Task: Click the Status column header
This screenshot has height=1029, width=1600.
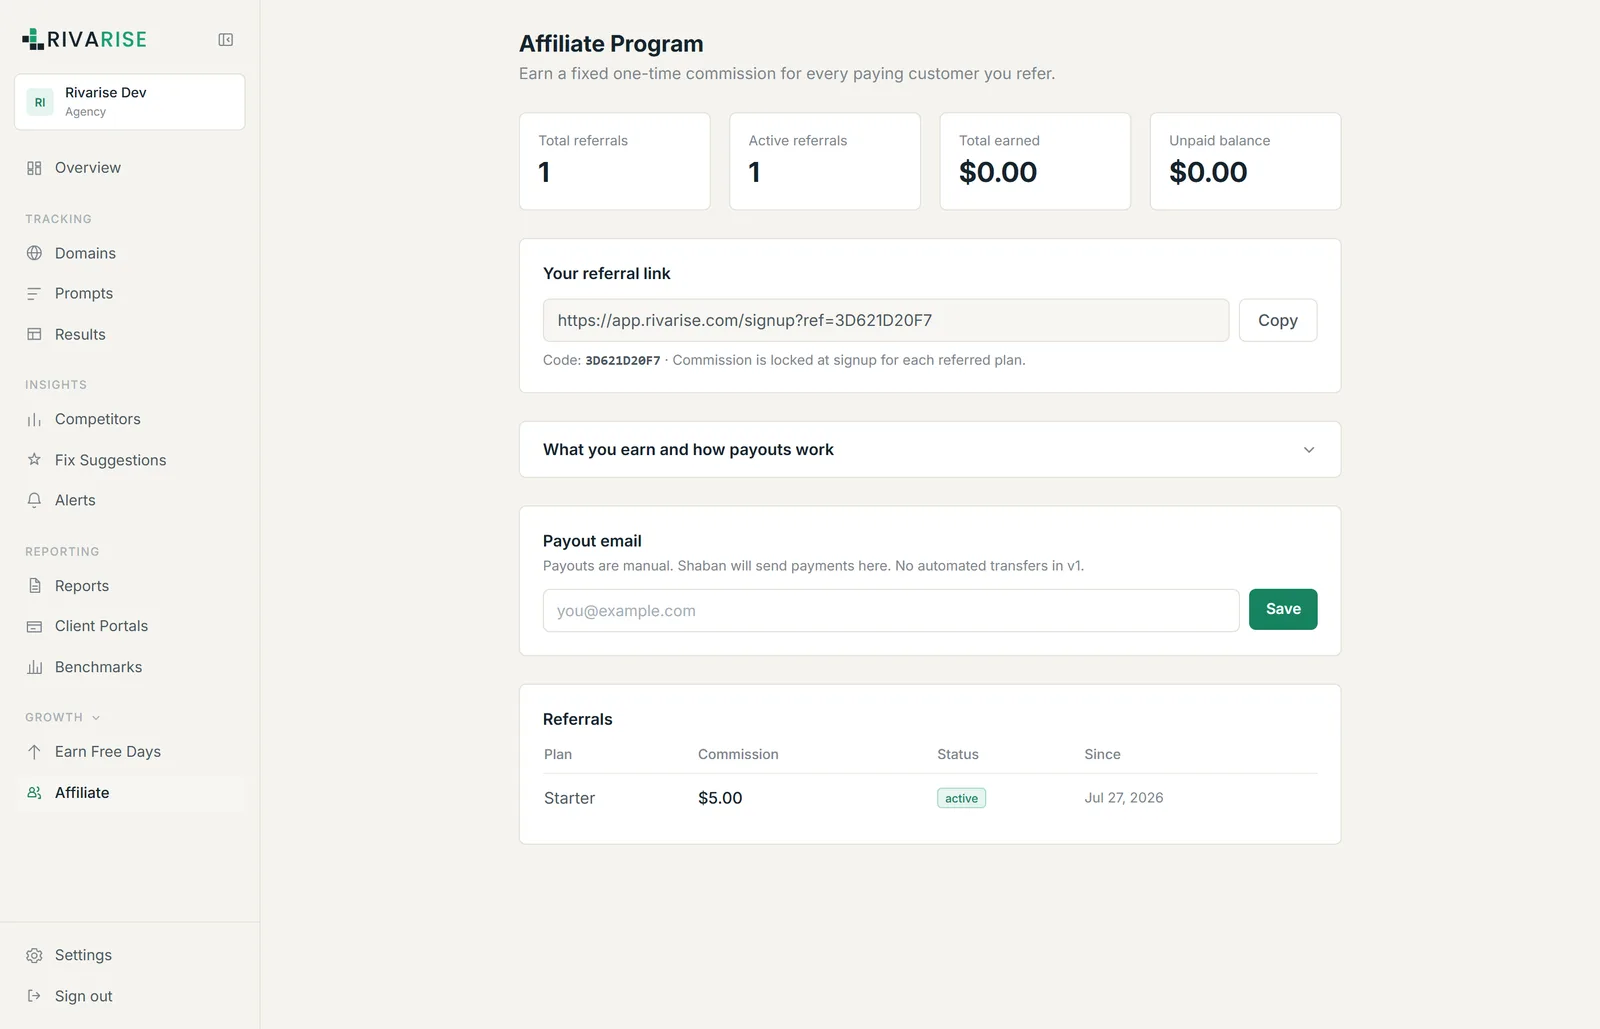Action: [x=958, y=754]
